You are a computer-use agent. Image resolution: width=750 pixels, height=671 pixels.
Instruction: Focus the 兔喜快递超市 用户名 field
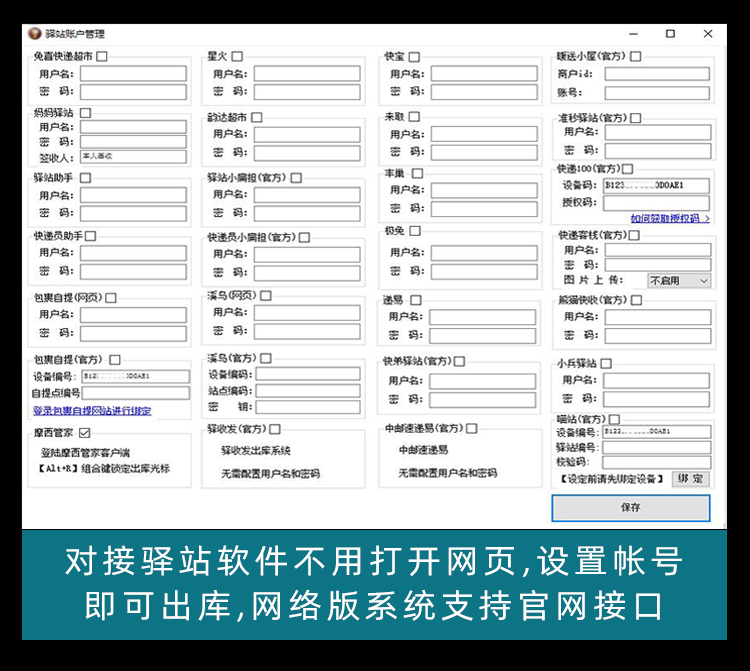pyautogui.click(x=133, y=74)
